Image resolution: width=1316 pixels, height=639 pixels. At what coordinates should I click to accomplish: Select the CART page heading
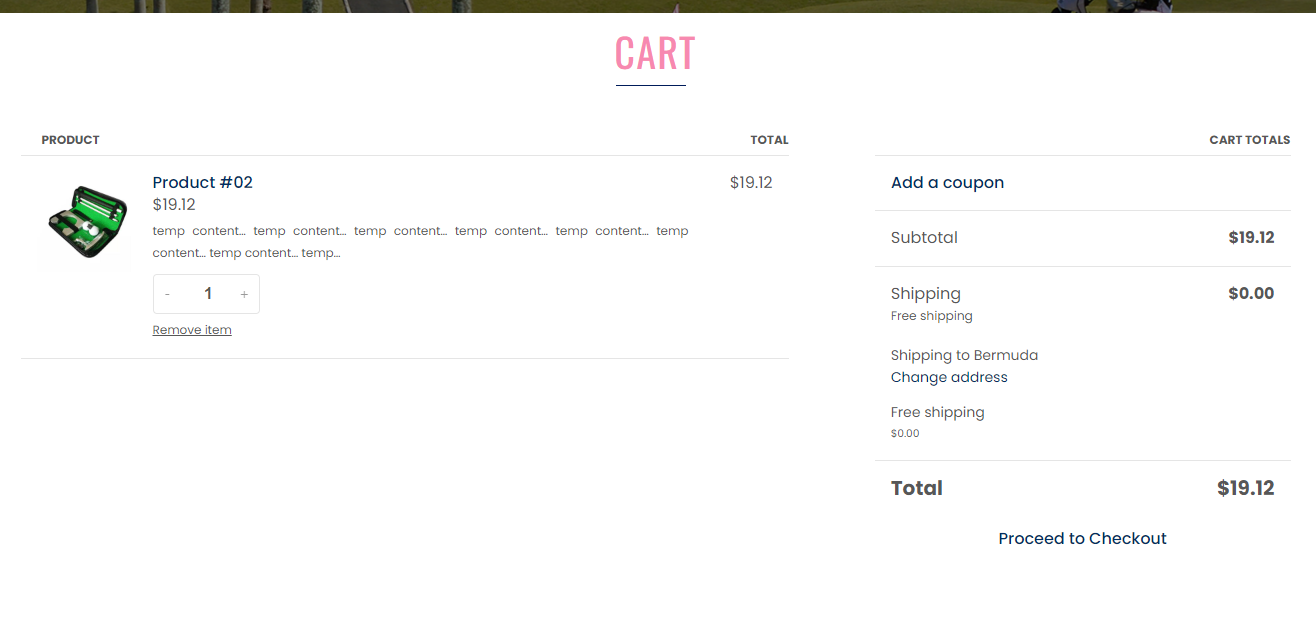pos(655,53)
